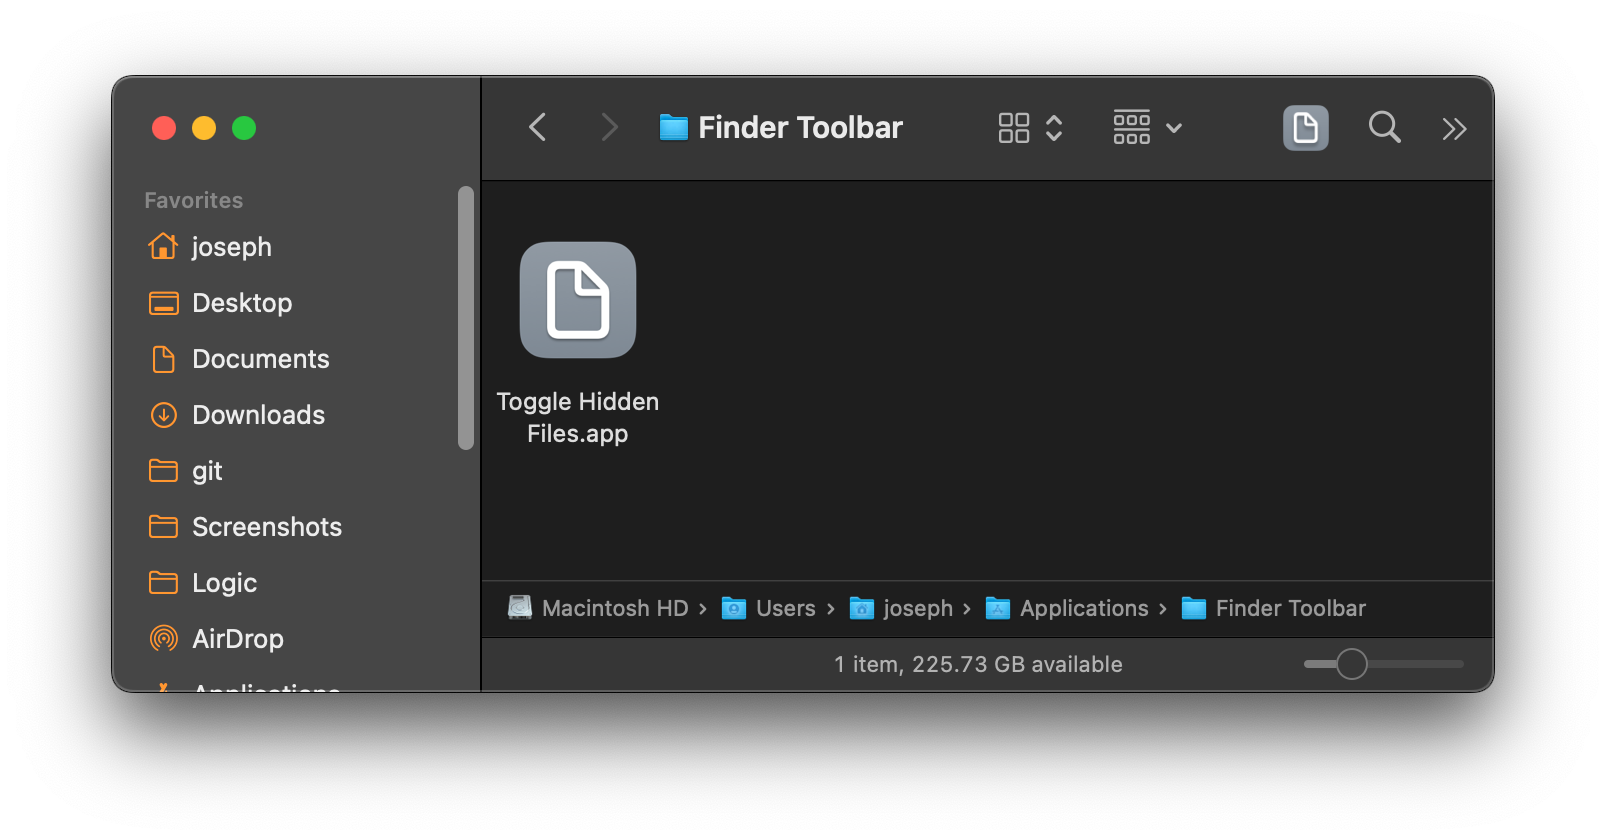Click the Desktop sidebar icon

[164, 303]
